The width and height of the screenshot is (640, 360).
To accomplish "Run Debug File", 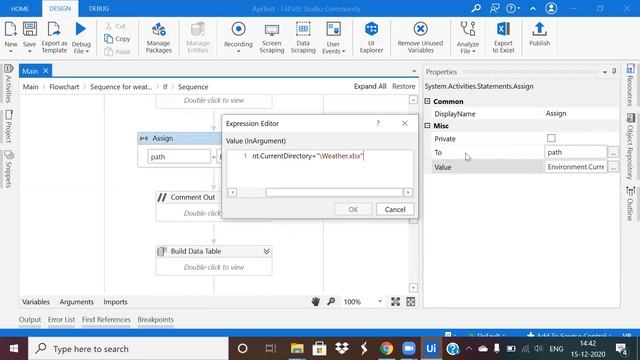I will (x=81, y=37).
